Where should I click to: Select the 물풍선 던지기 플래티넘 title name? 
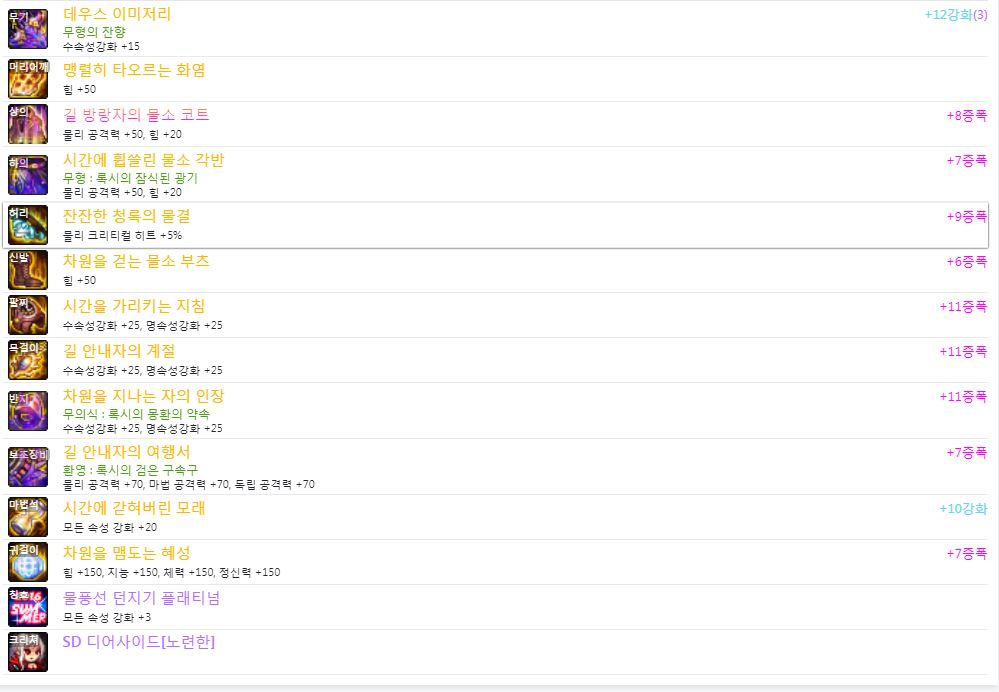[141, 598]
